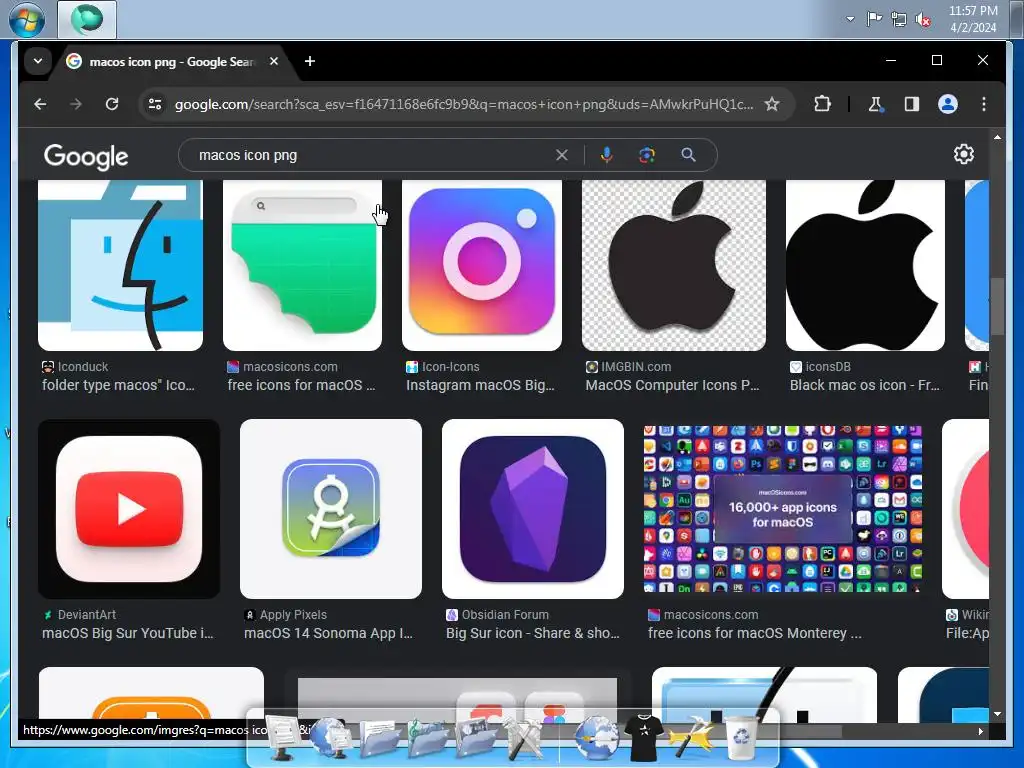Click the Iconduck source label

83,367
